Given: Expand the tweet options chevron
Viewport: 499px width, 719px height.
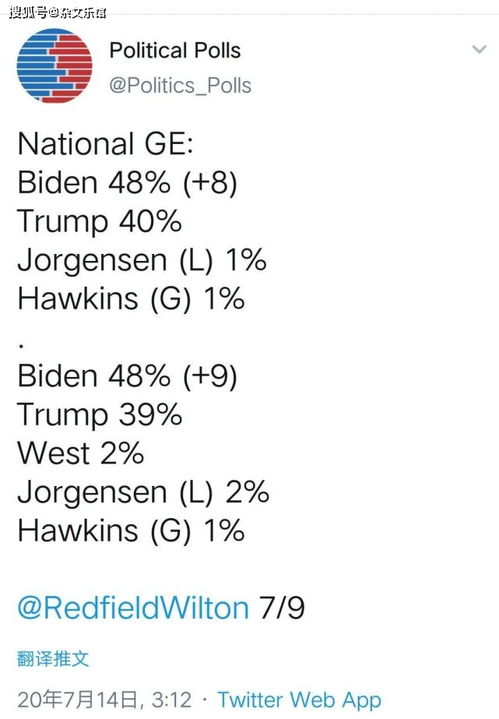Looking at the screenshot, I should point(479,49).
